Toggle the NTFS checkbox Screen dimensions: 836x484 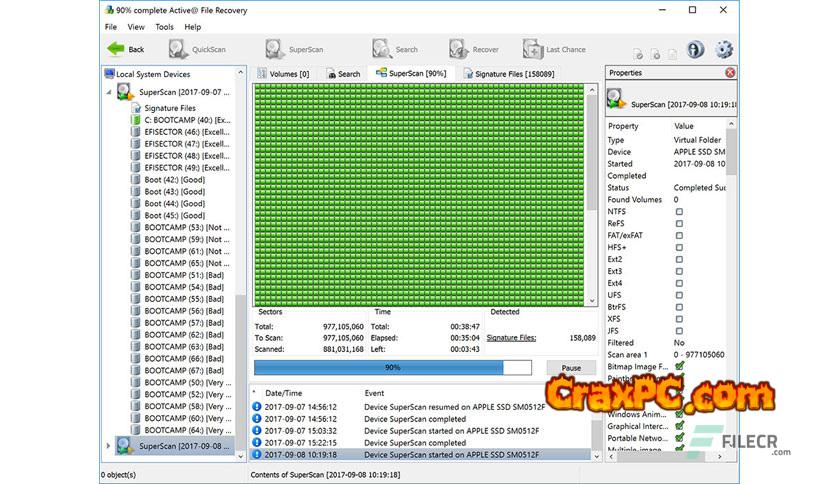pyautogui.click(x=679, y=212)
